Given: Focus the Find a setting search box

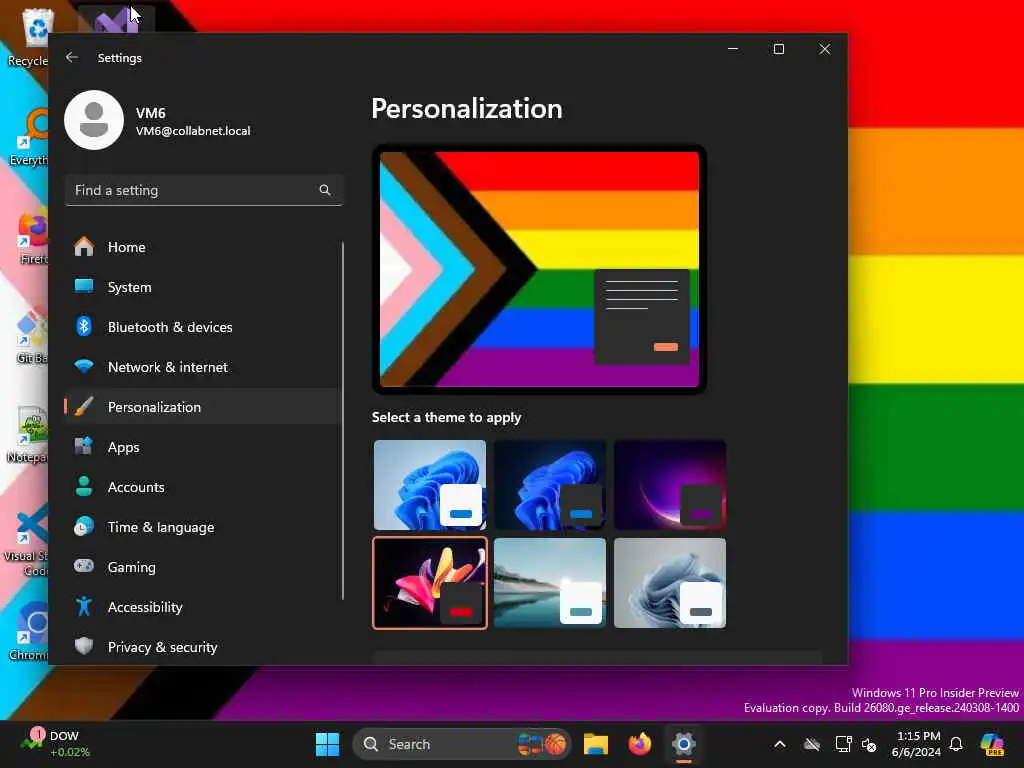Looking at the screenshot, I should [x=204, y=190].
